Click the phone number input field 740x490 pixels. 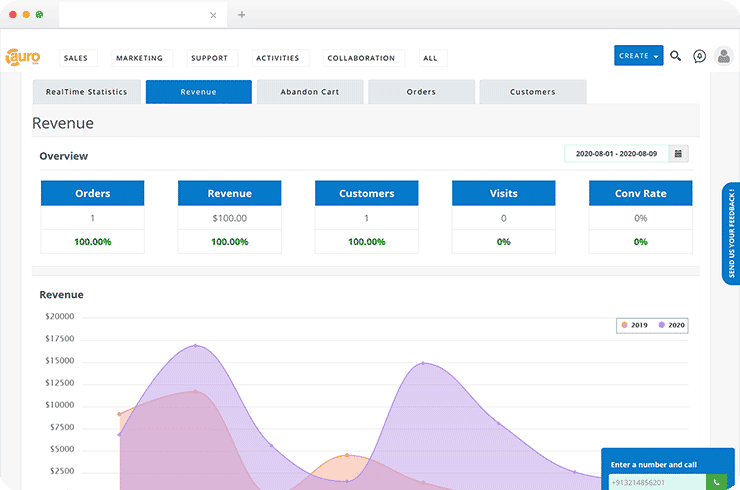(654, 481)
